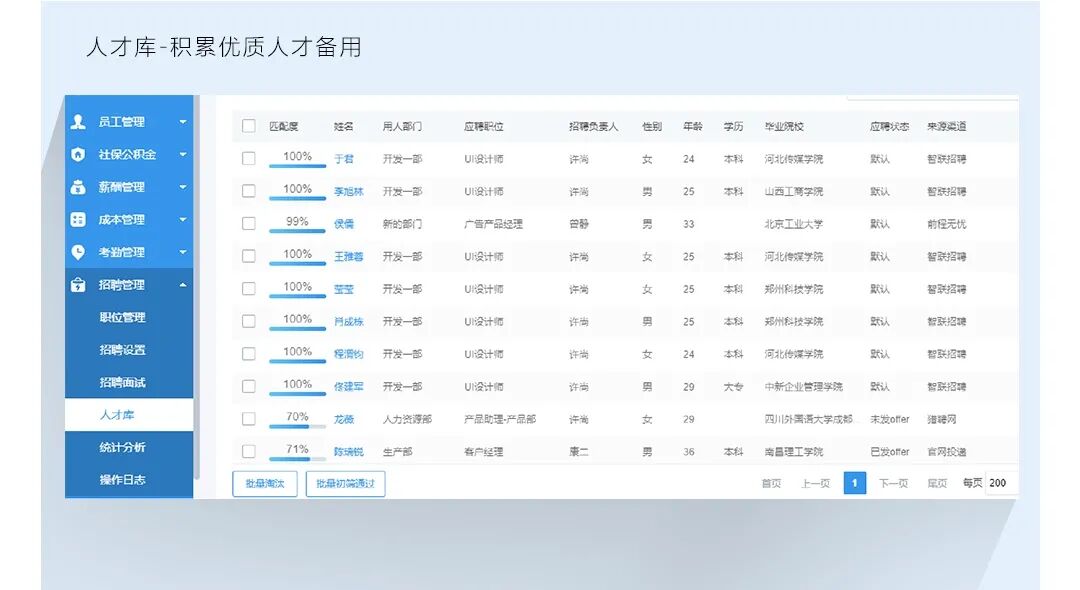Open candidate 莹莹 name link

tap(344, 289)
